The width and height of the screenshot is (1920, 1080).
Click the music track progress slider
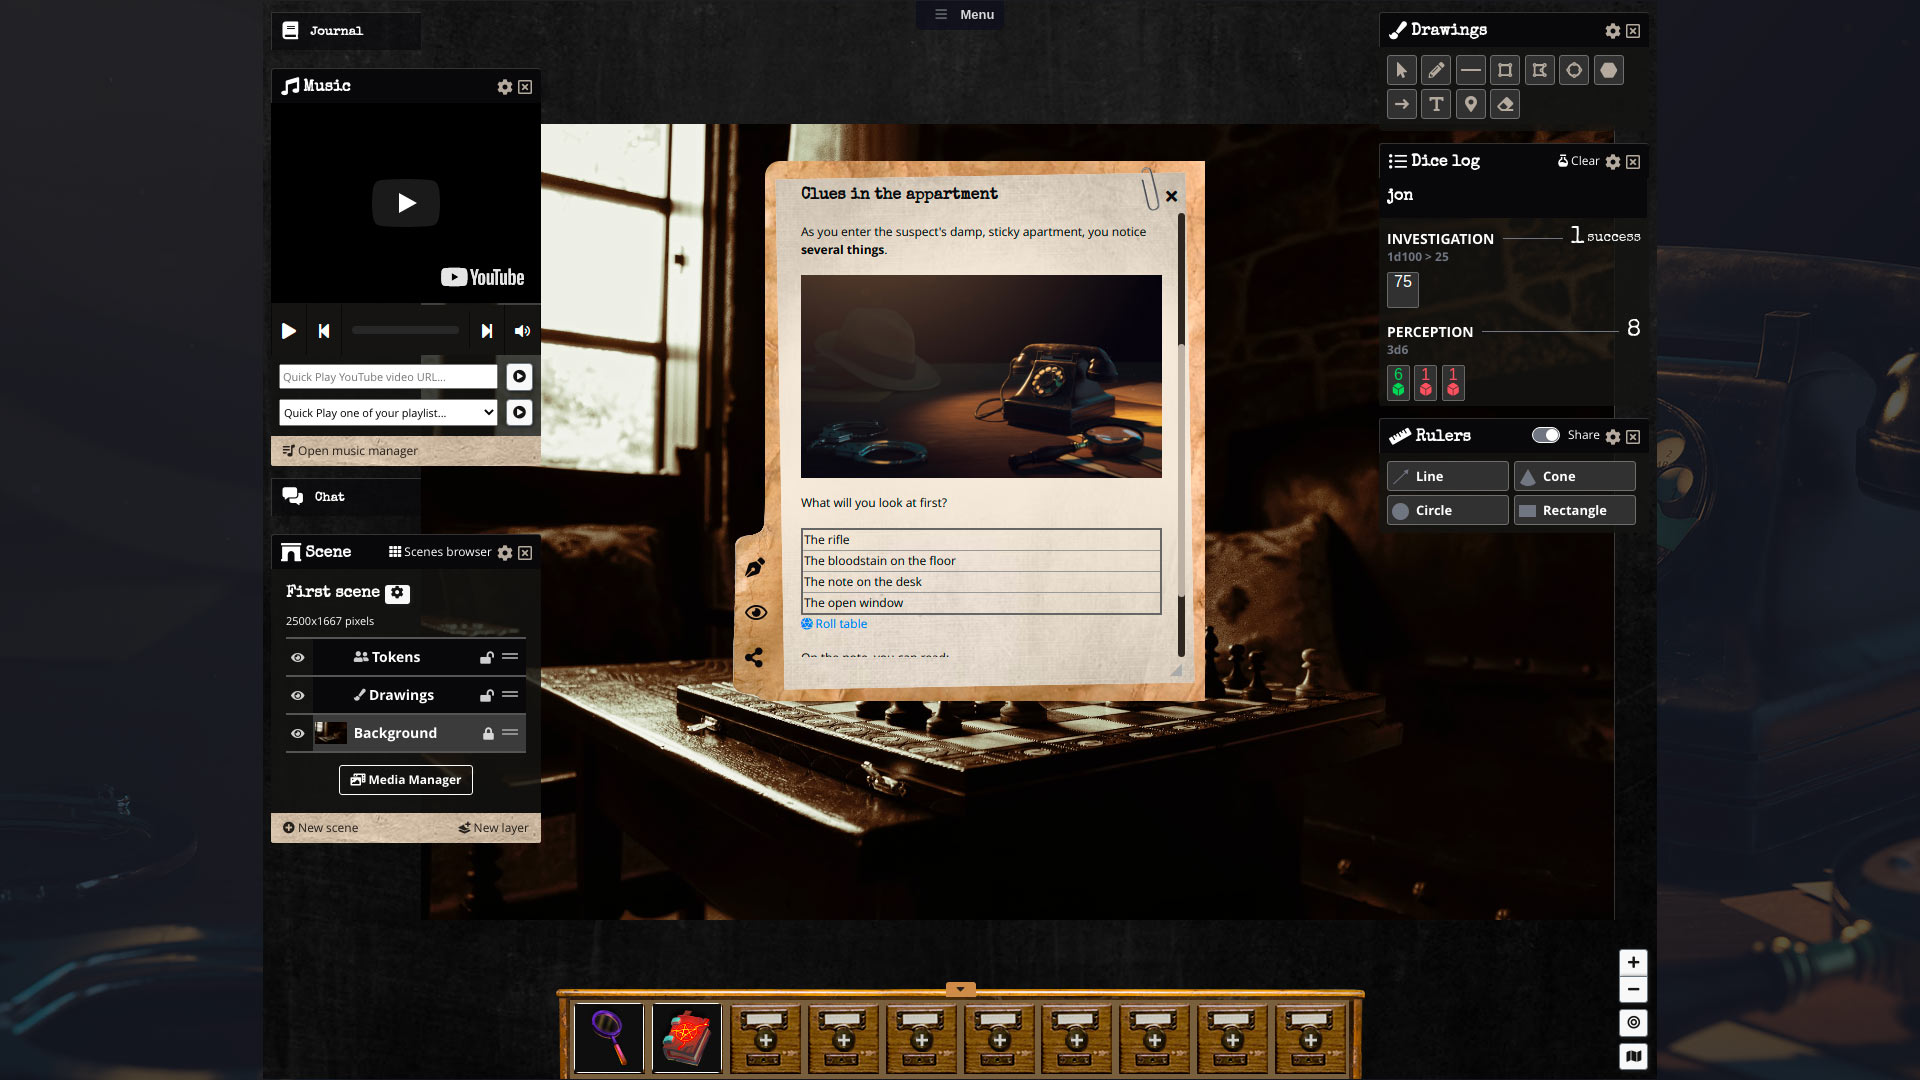[405, 330]
